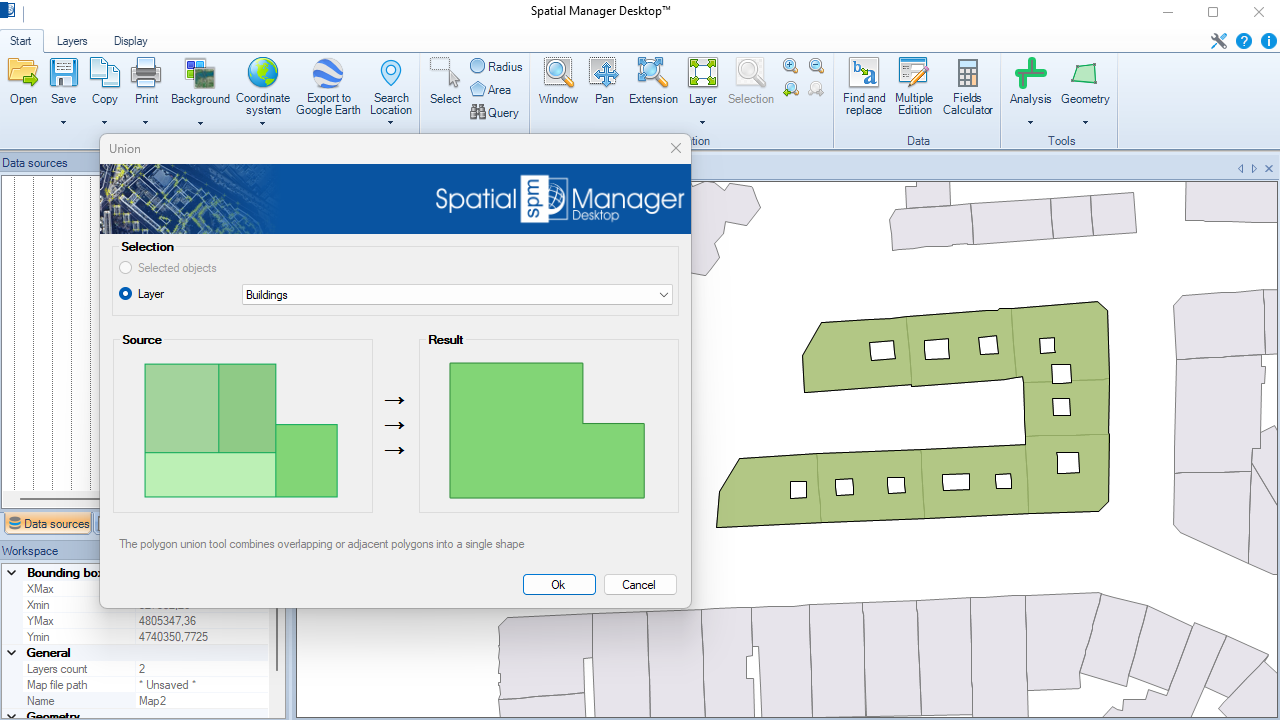The image size is (1280, 720).
Task: Click the zoom out magnifier icon
Action: [x=816, y=66]
